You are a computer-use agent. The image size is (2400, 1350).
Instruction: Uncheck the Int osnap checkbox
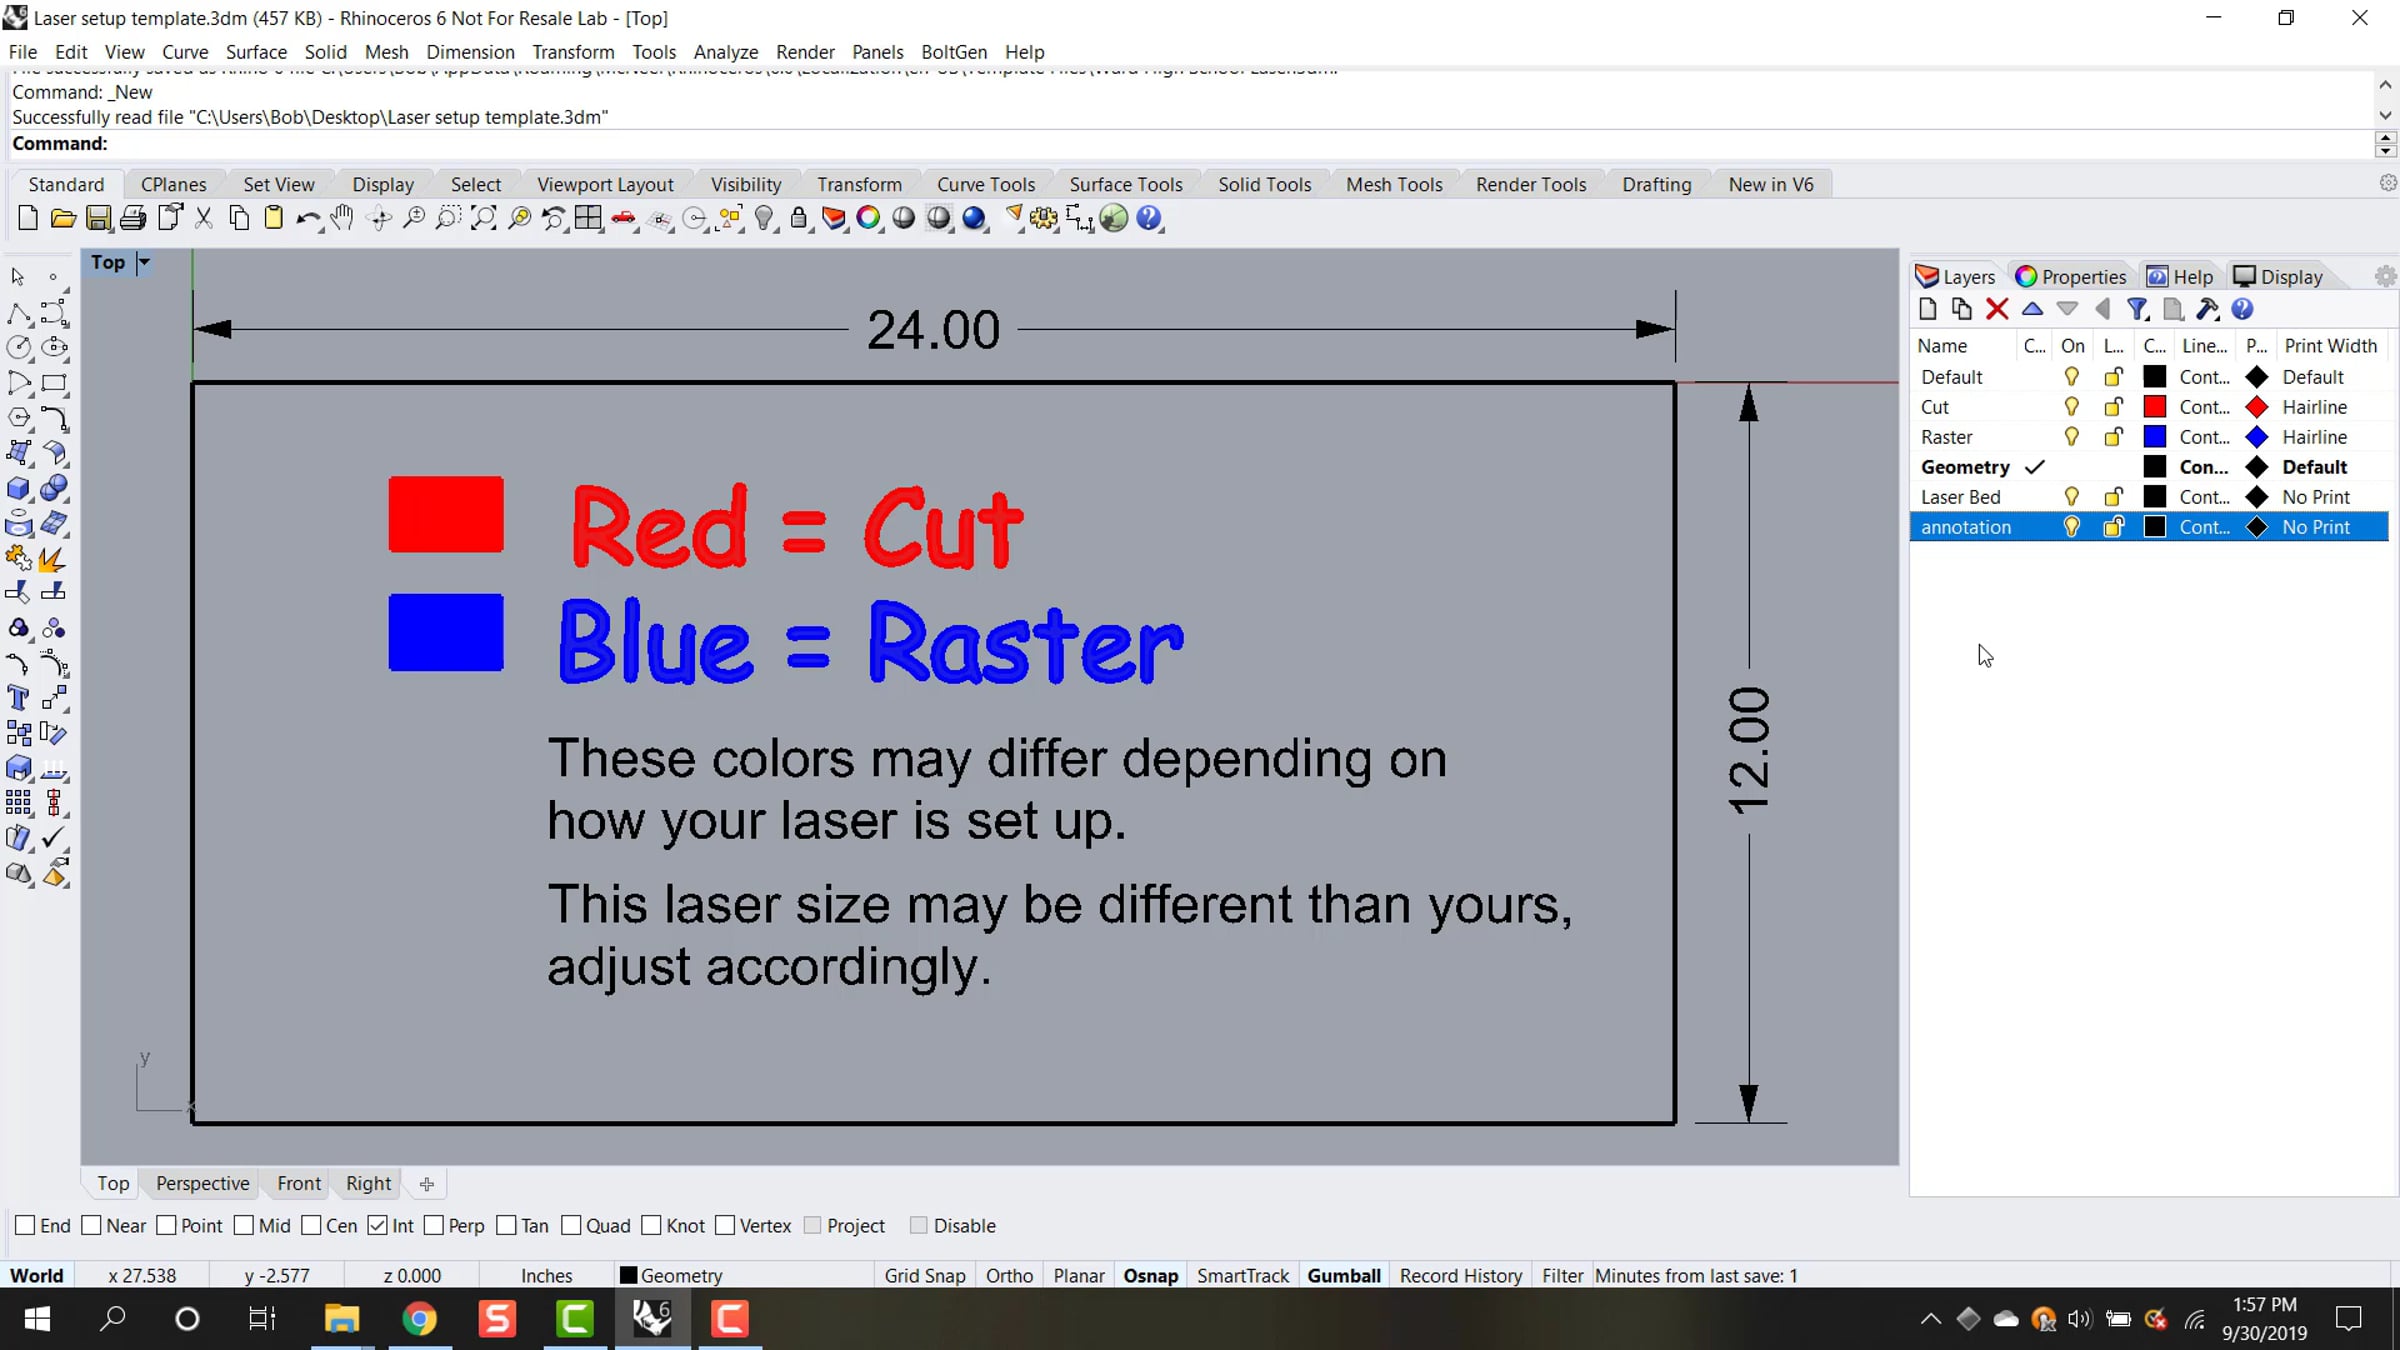coord(377,1225)
